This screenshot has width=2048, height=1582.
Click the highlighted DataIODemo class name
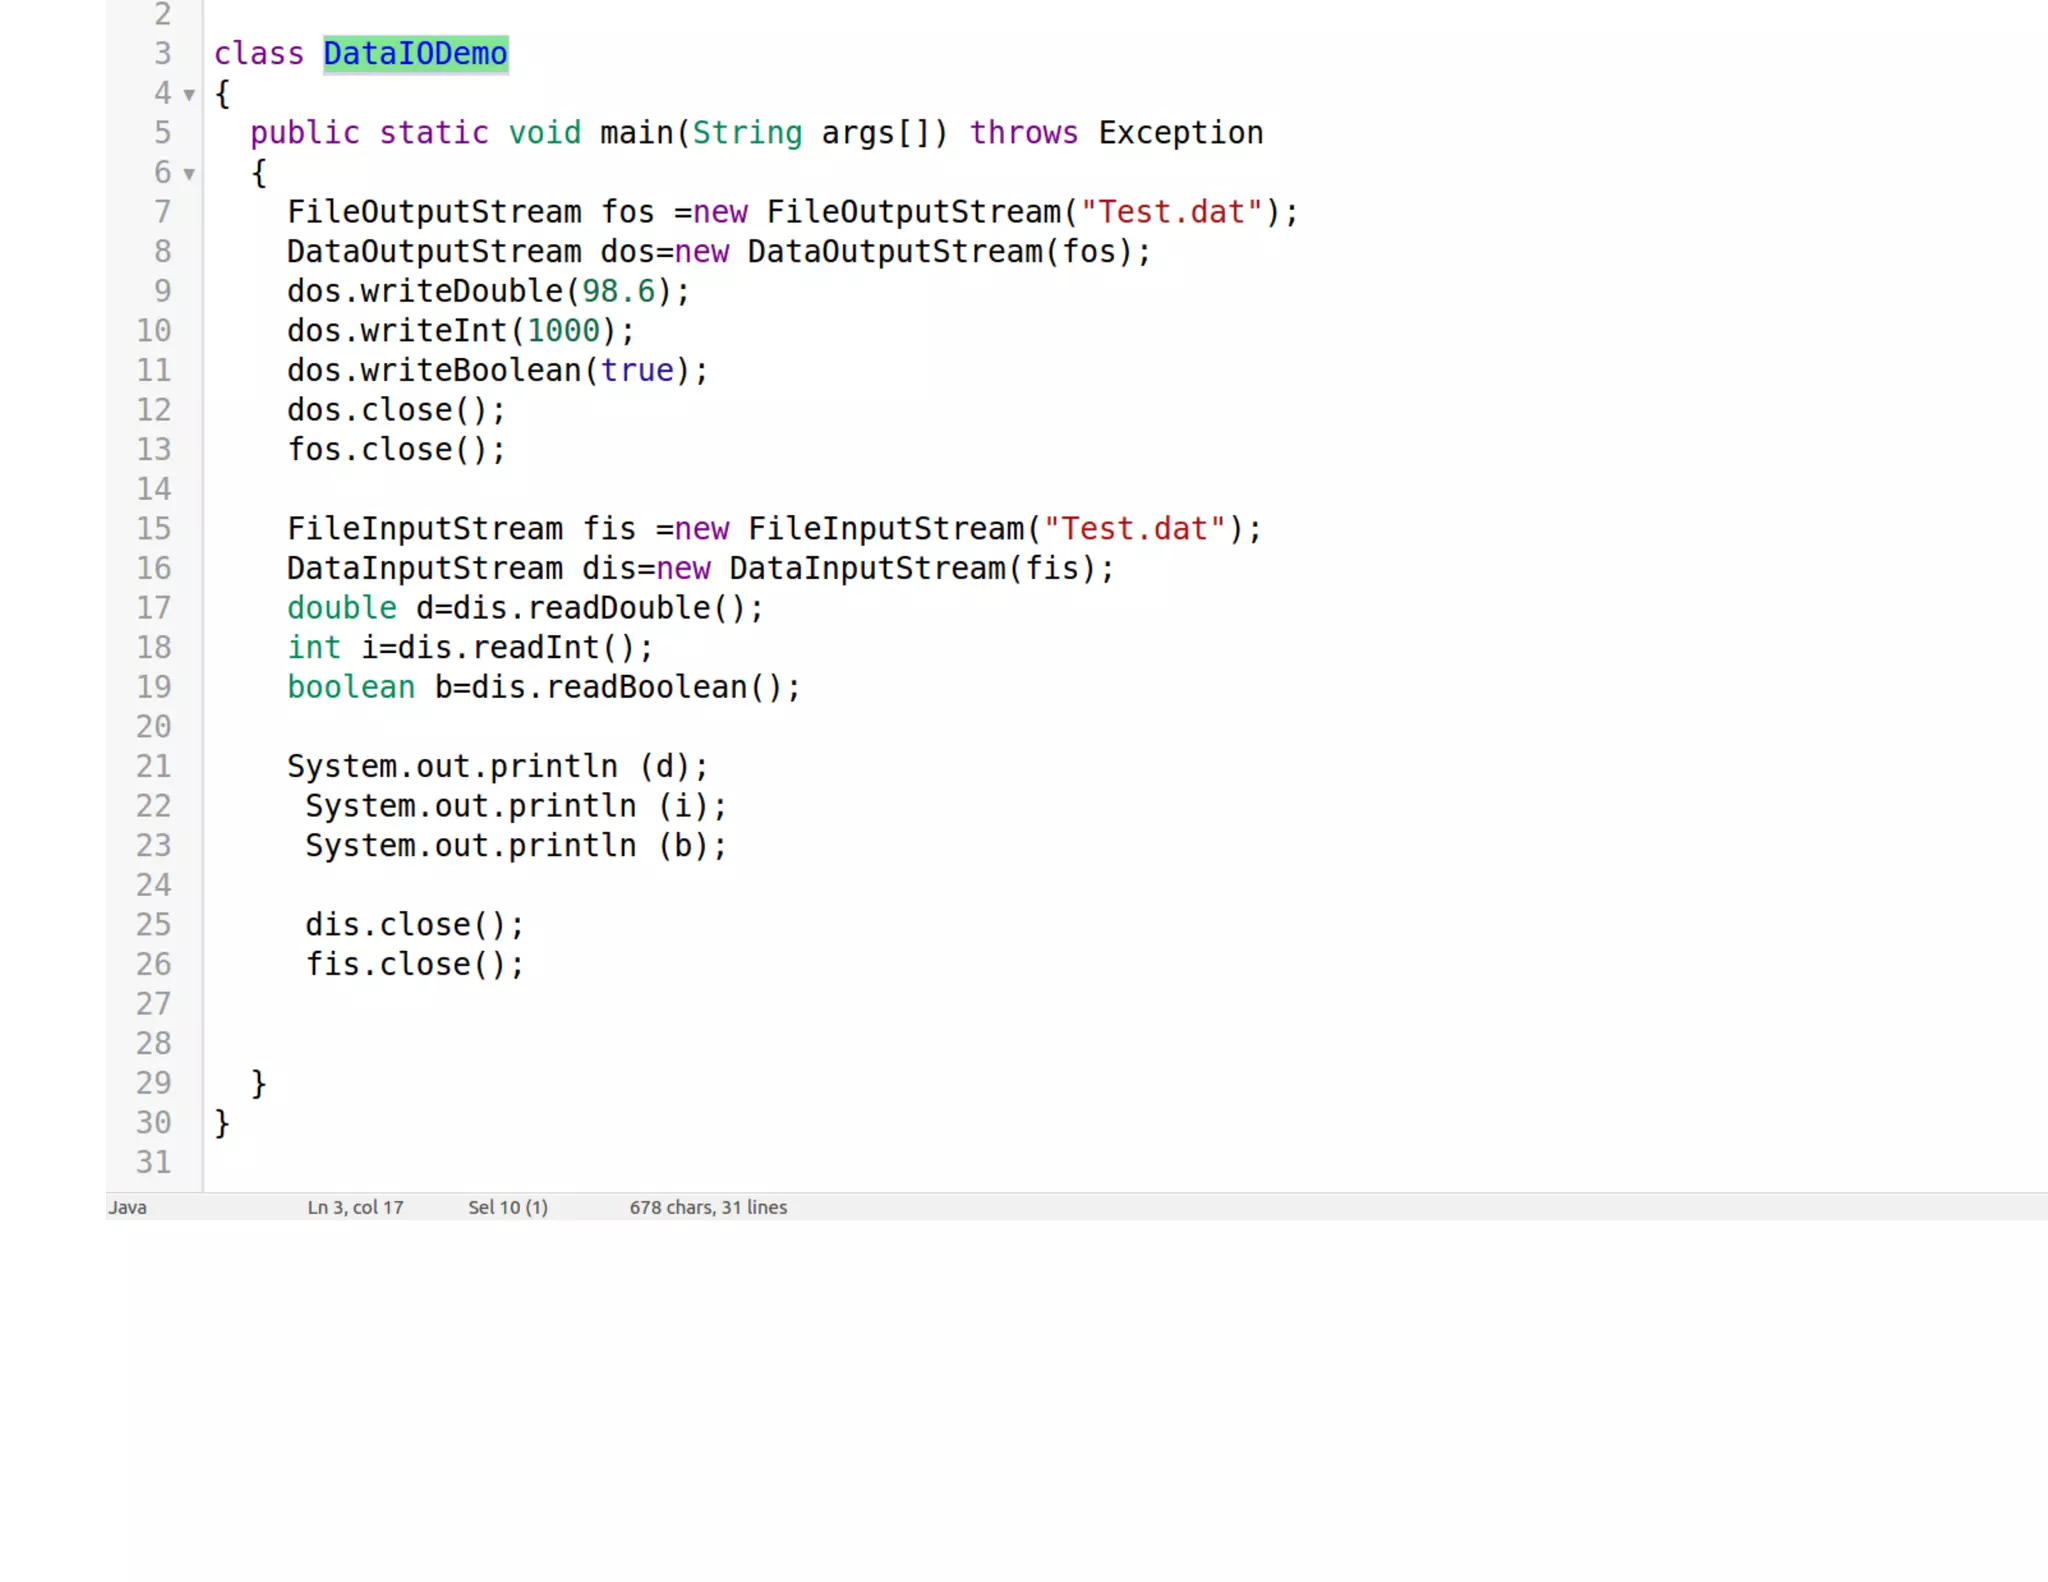click(x=415, y=54)
